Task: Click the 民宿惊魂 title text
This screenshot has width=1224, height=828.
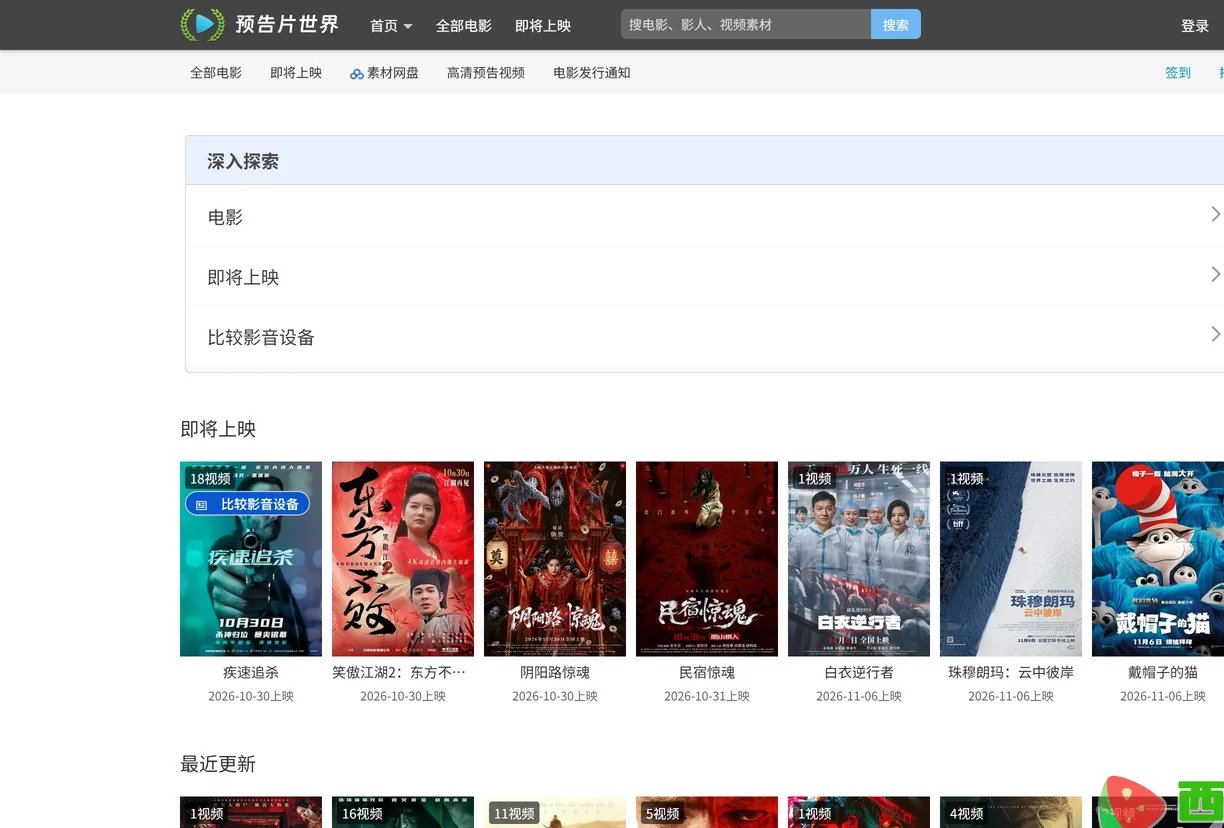Action: (707, 673)
